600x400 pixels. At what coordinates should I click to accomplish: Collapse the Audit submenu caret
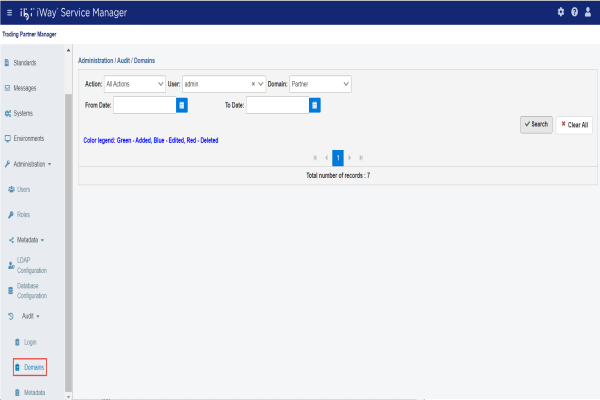38,316
